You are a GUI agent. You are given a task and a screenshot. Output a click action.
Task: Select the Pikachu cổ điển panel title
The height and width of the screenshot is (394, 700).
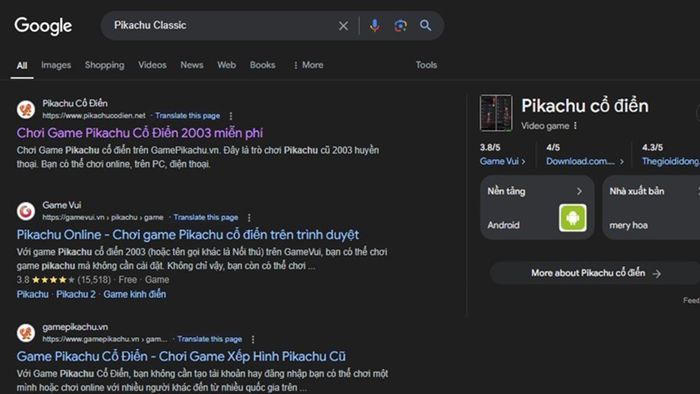[585, 106]
